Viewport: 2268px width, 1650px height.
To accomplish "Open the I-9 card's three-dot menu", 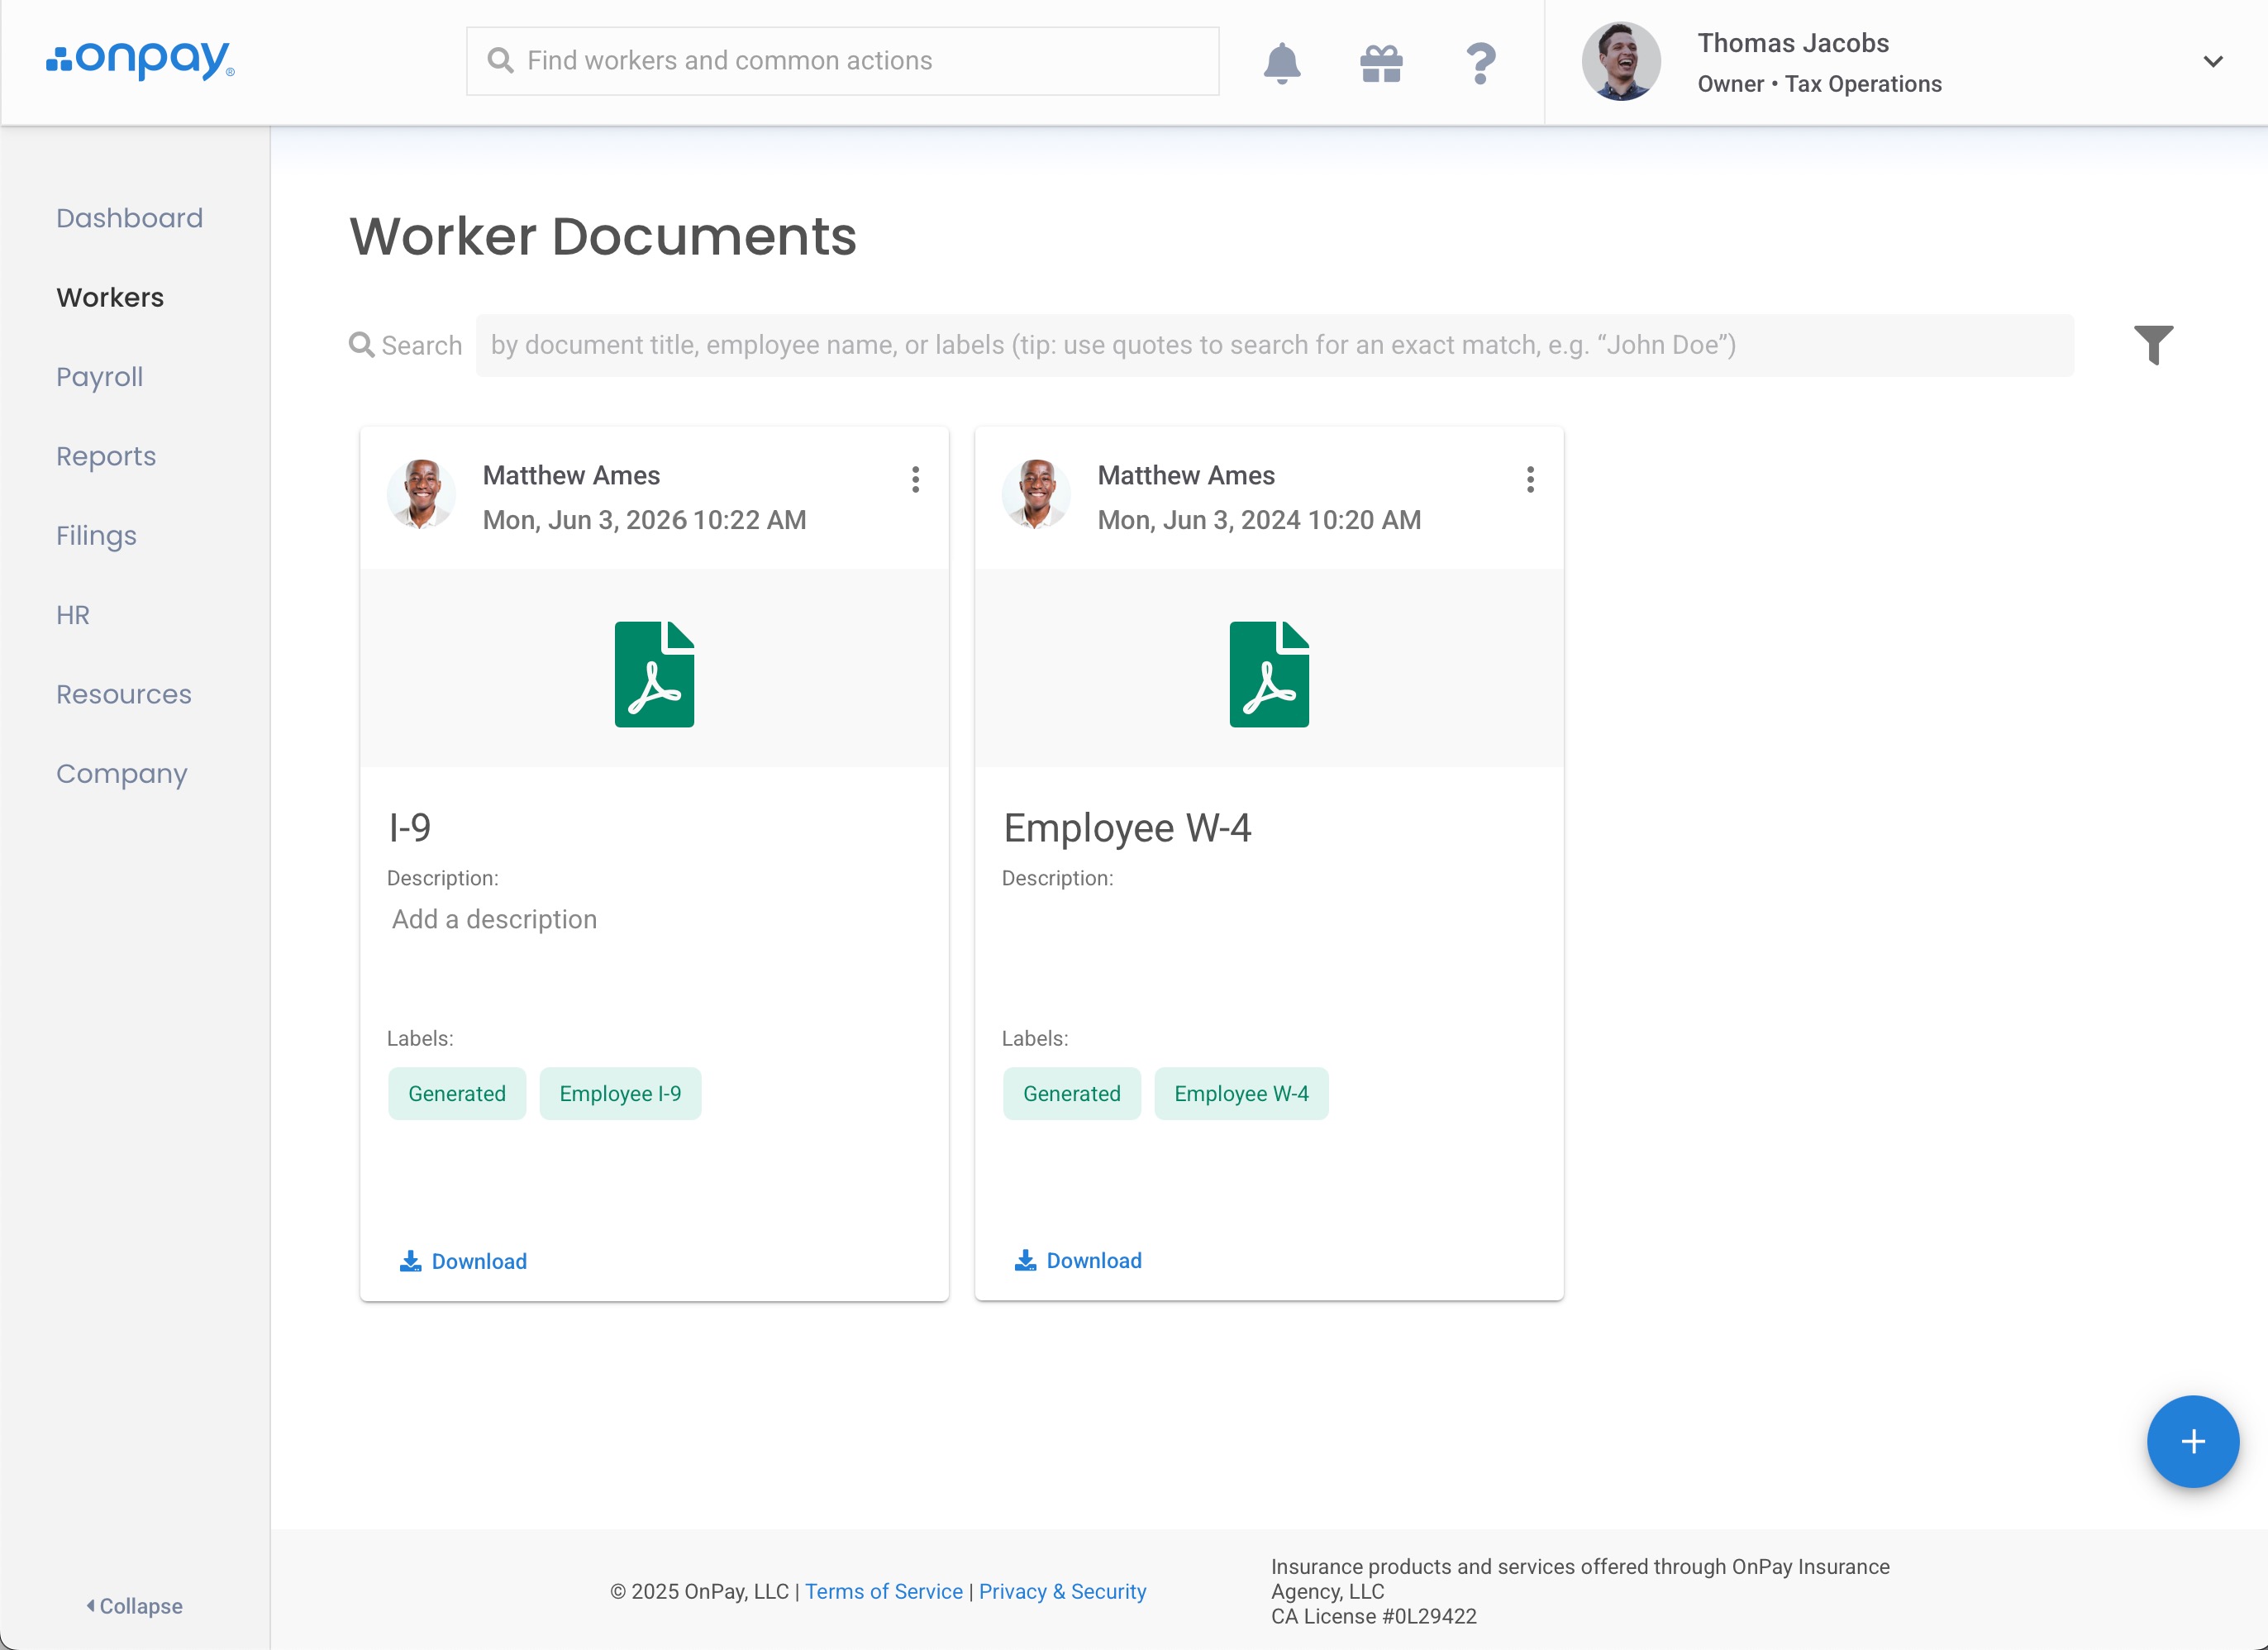I will click(915, 480).
